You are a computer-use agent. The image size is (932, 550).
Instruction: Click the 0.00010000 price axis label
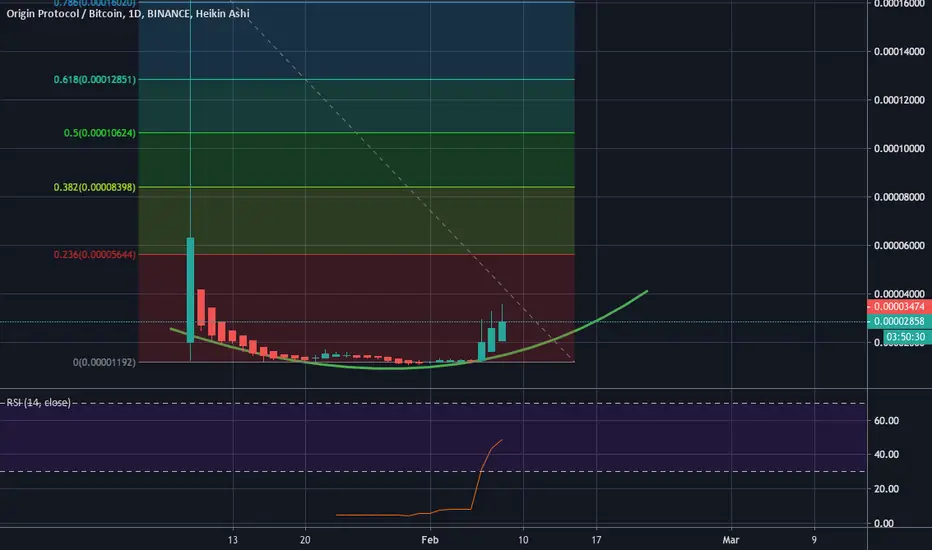point(899,149)
